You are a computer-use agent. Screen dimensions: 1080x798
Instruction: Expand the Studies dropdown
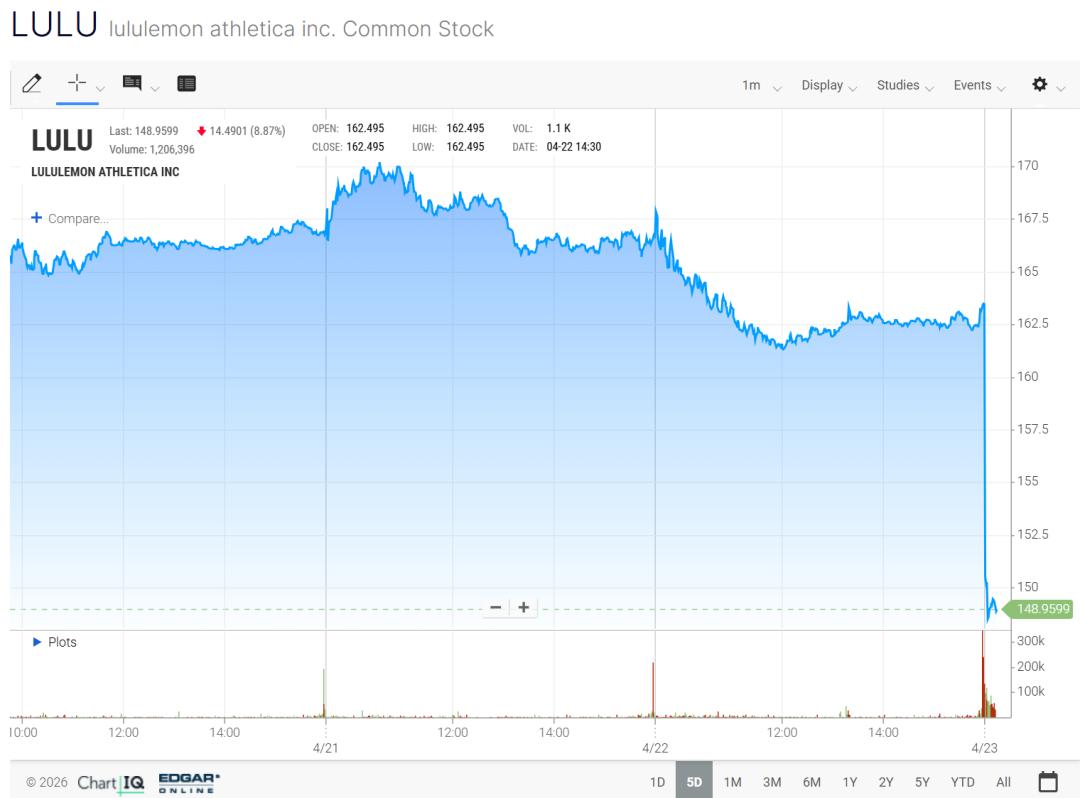click(905, 86)
